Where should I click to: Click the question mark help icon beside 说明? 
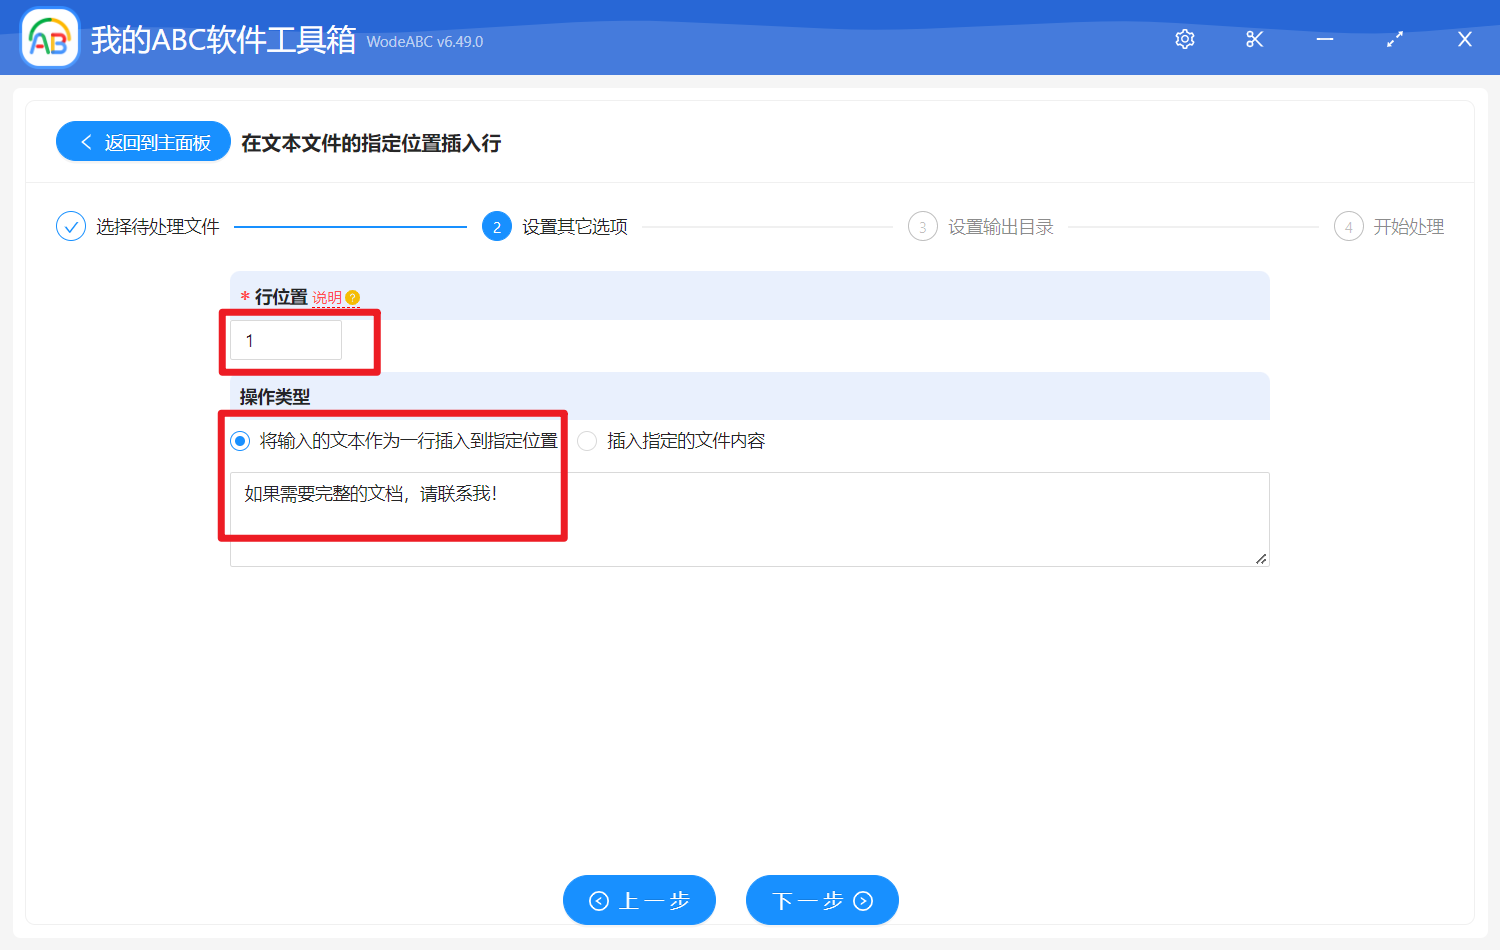[351, 296]
